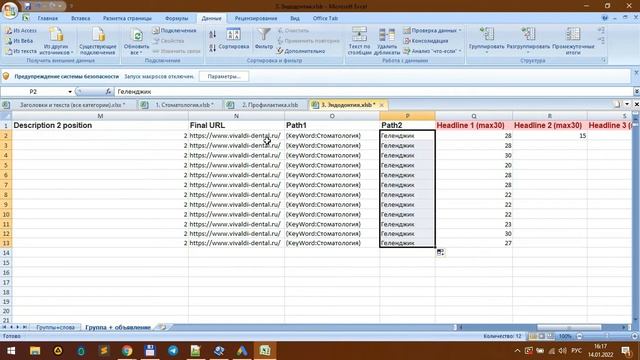Select column N header
Viewport: 640px width, 360px height.
tap(236, 116)
